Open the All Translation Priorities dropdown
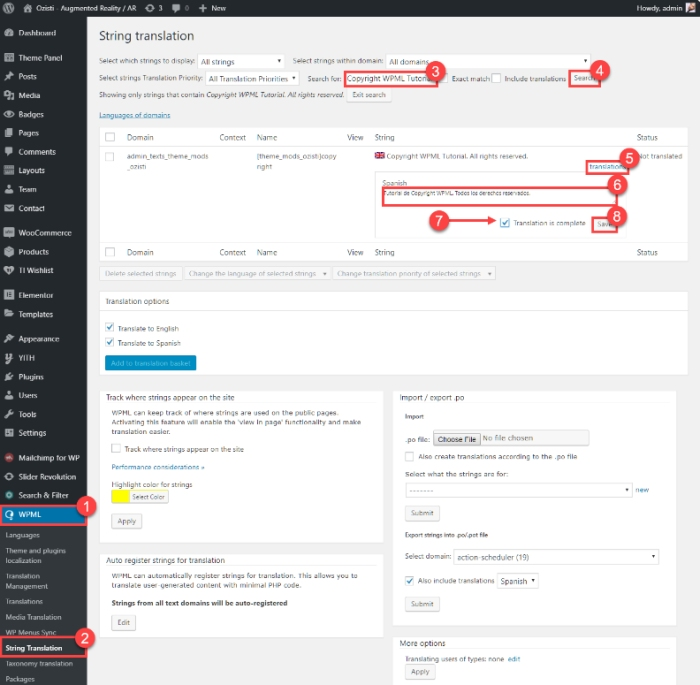This screenshot has height=685, width=700. tap(252, 78)
